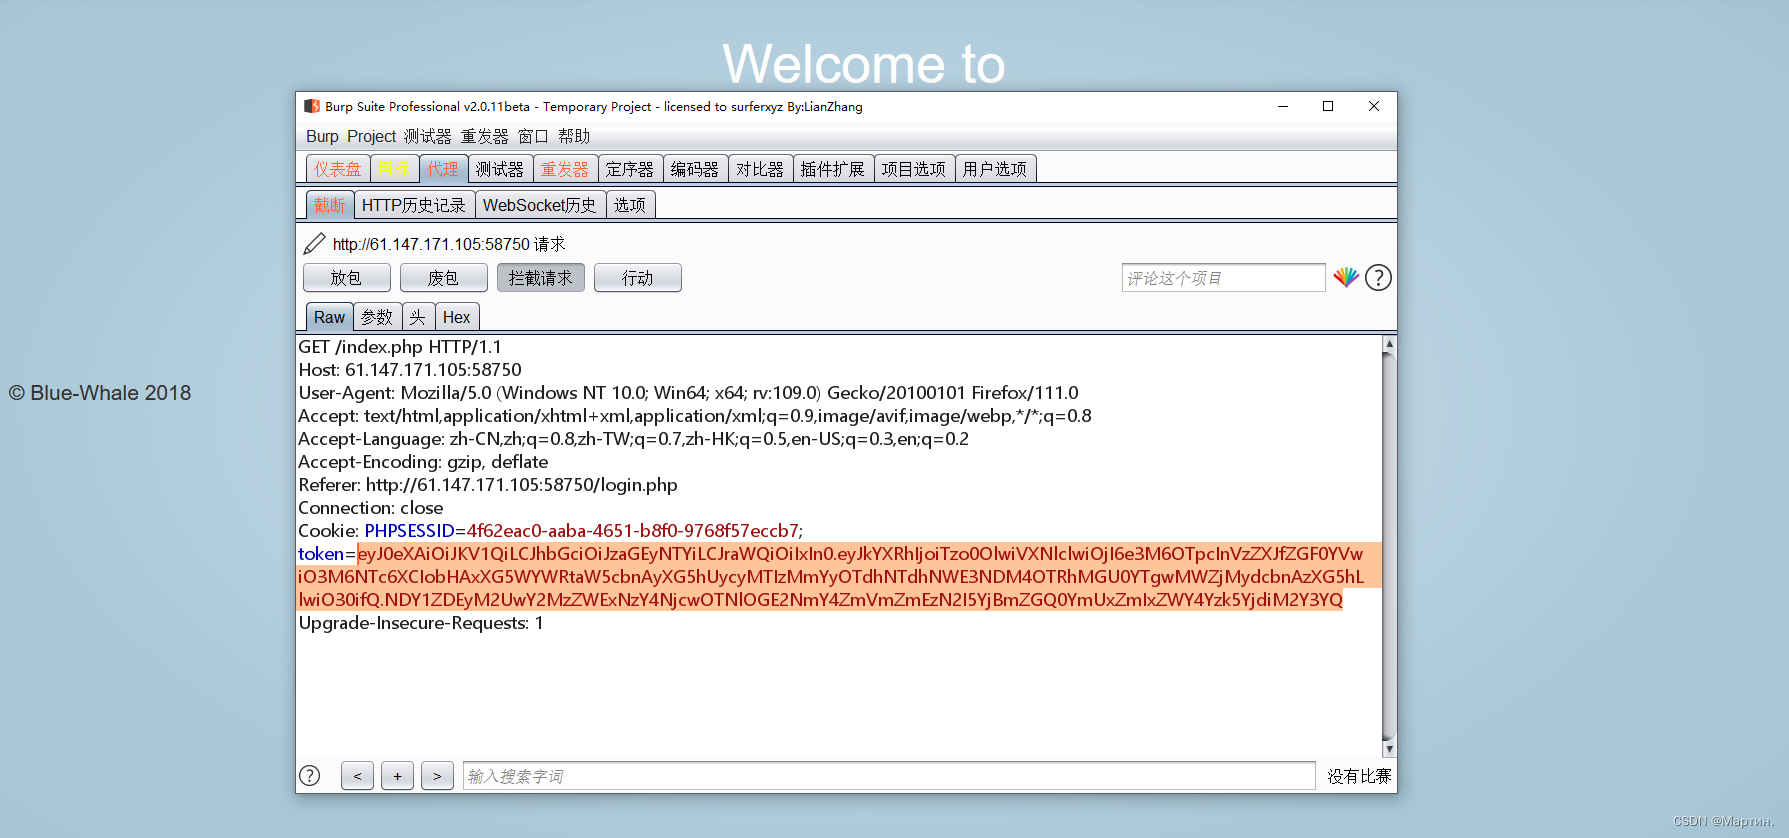1789x838 pixels.
Task: Select the 选项 proxy sub-tab
Action: tap(630, 205)
